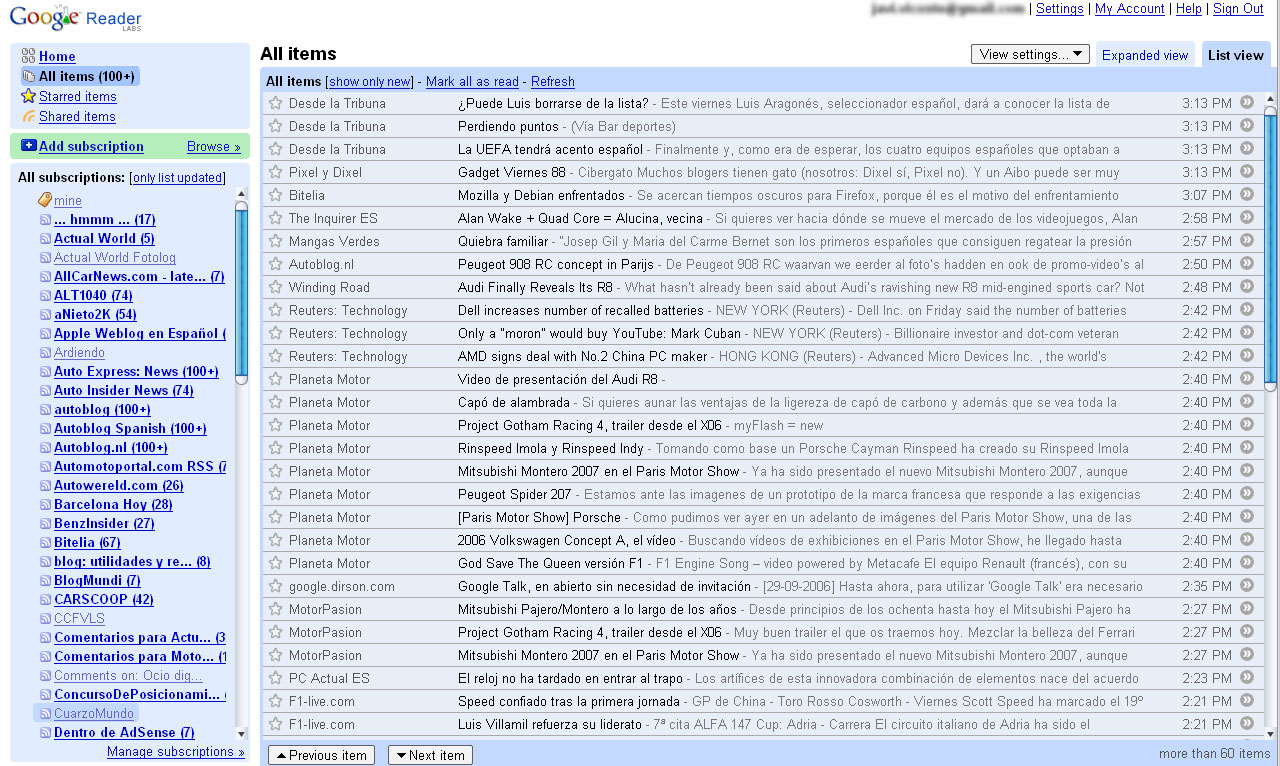Click arrow icon on 'Peugeot Spider 207' row
1280x766 pixels.
coord(1246,493)
